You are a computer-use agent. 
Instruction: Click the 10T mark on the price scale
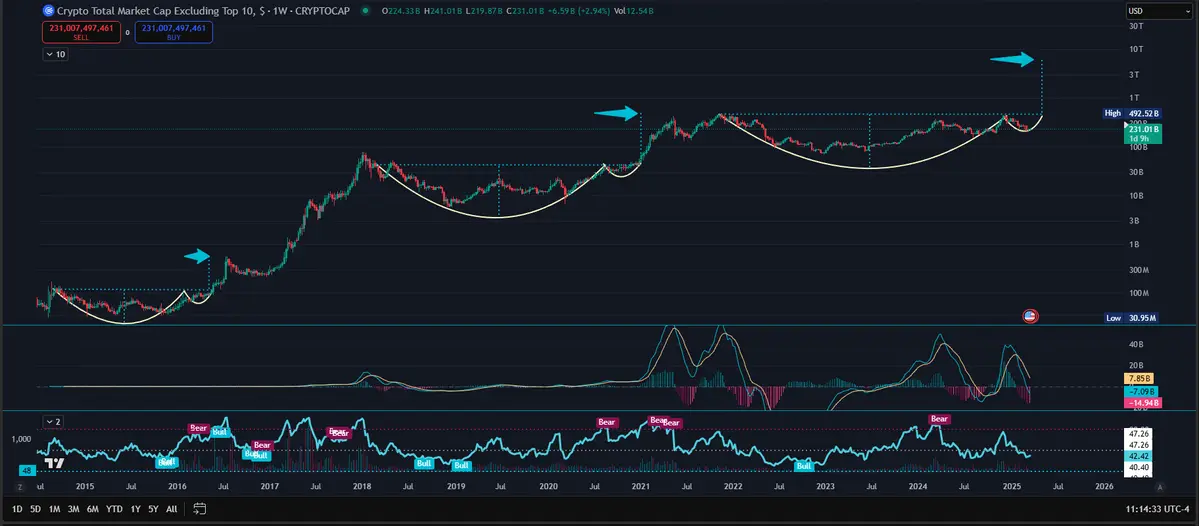coord(1136,49)
